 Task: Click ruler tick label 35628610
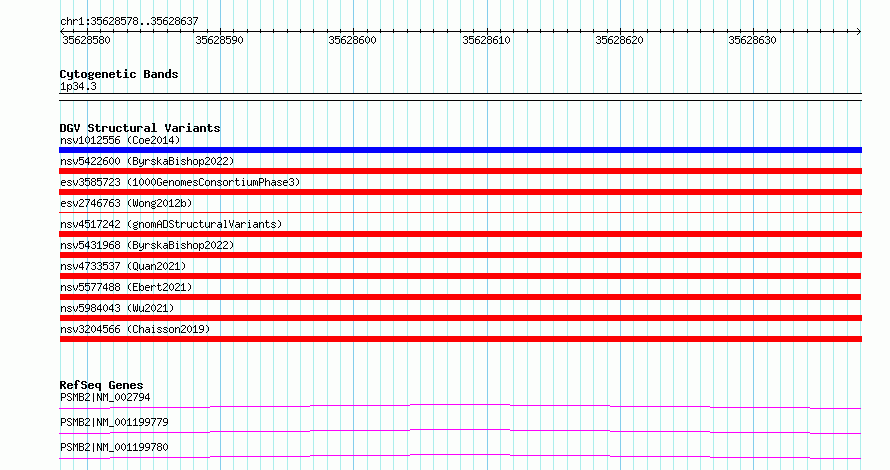point(486,40)
